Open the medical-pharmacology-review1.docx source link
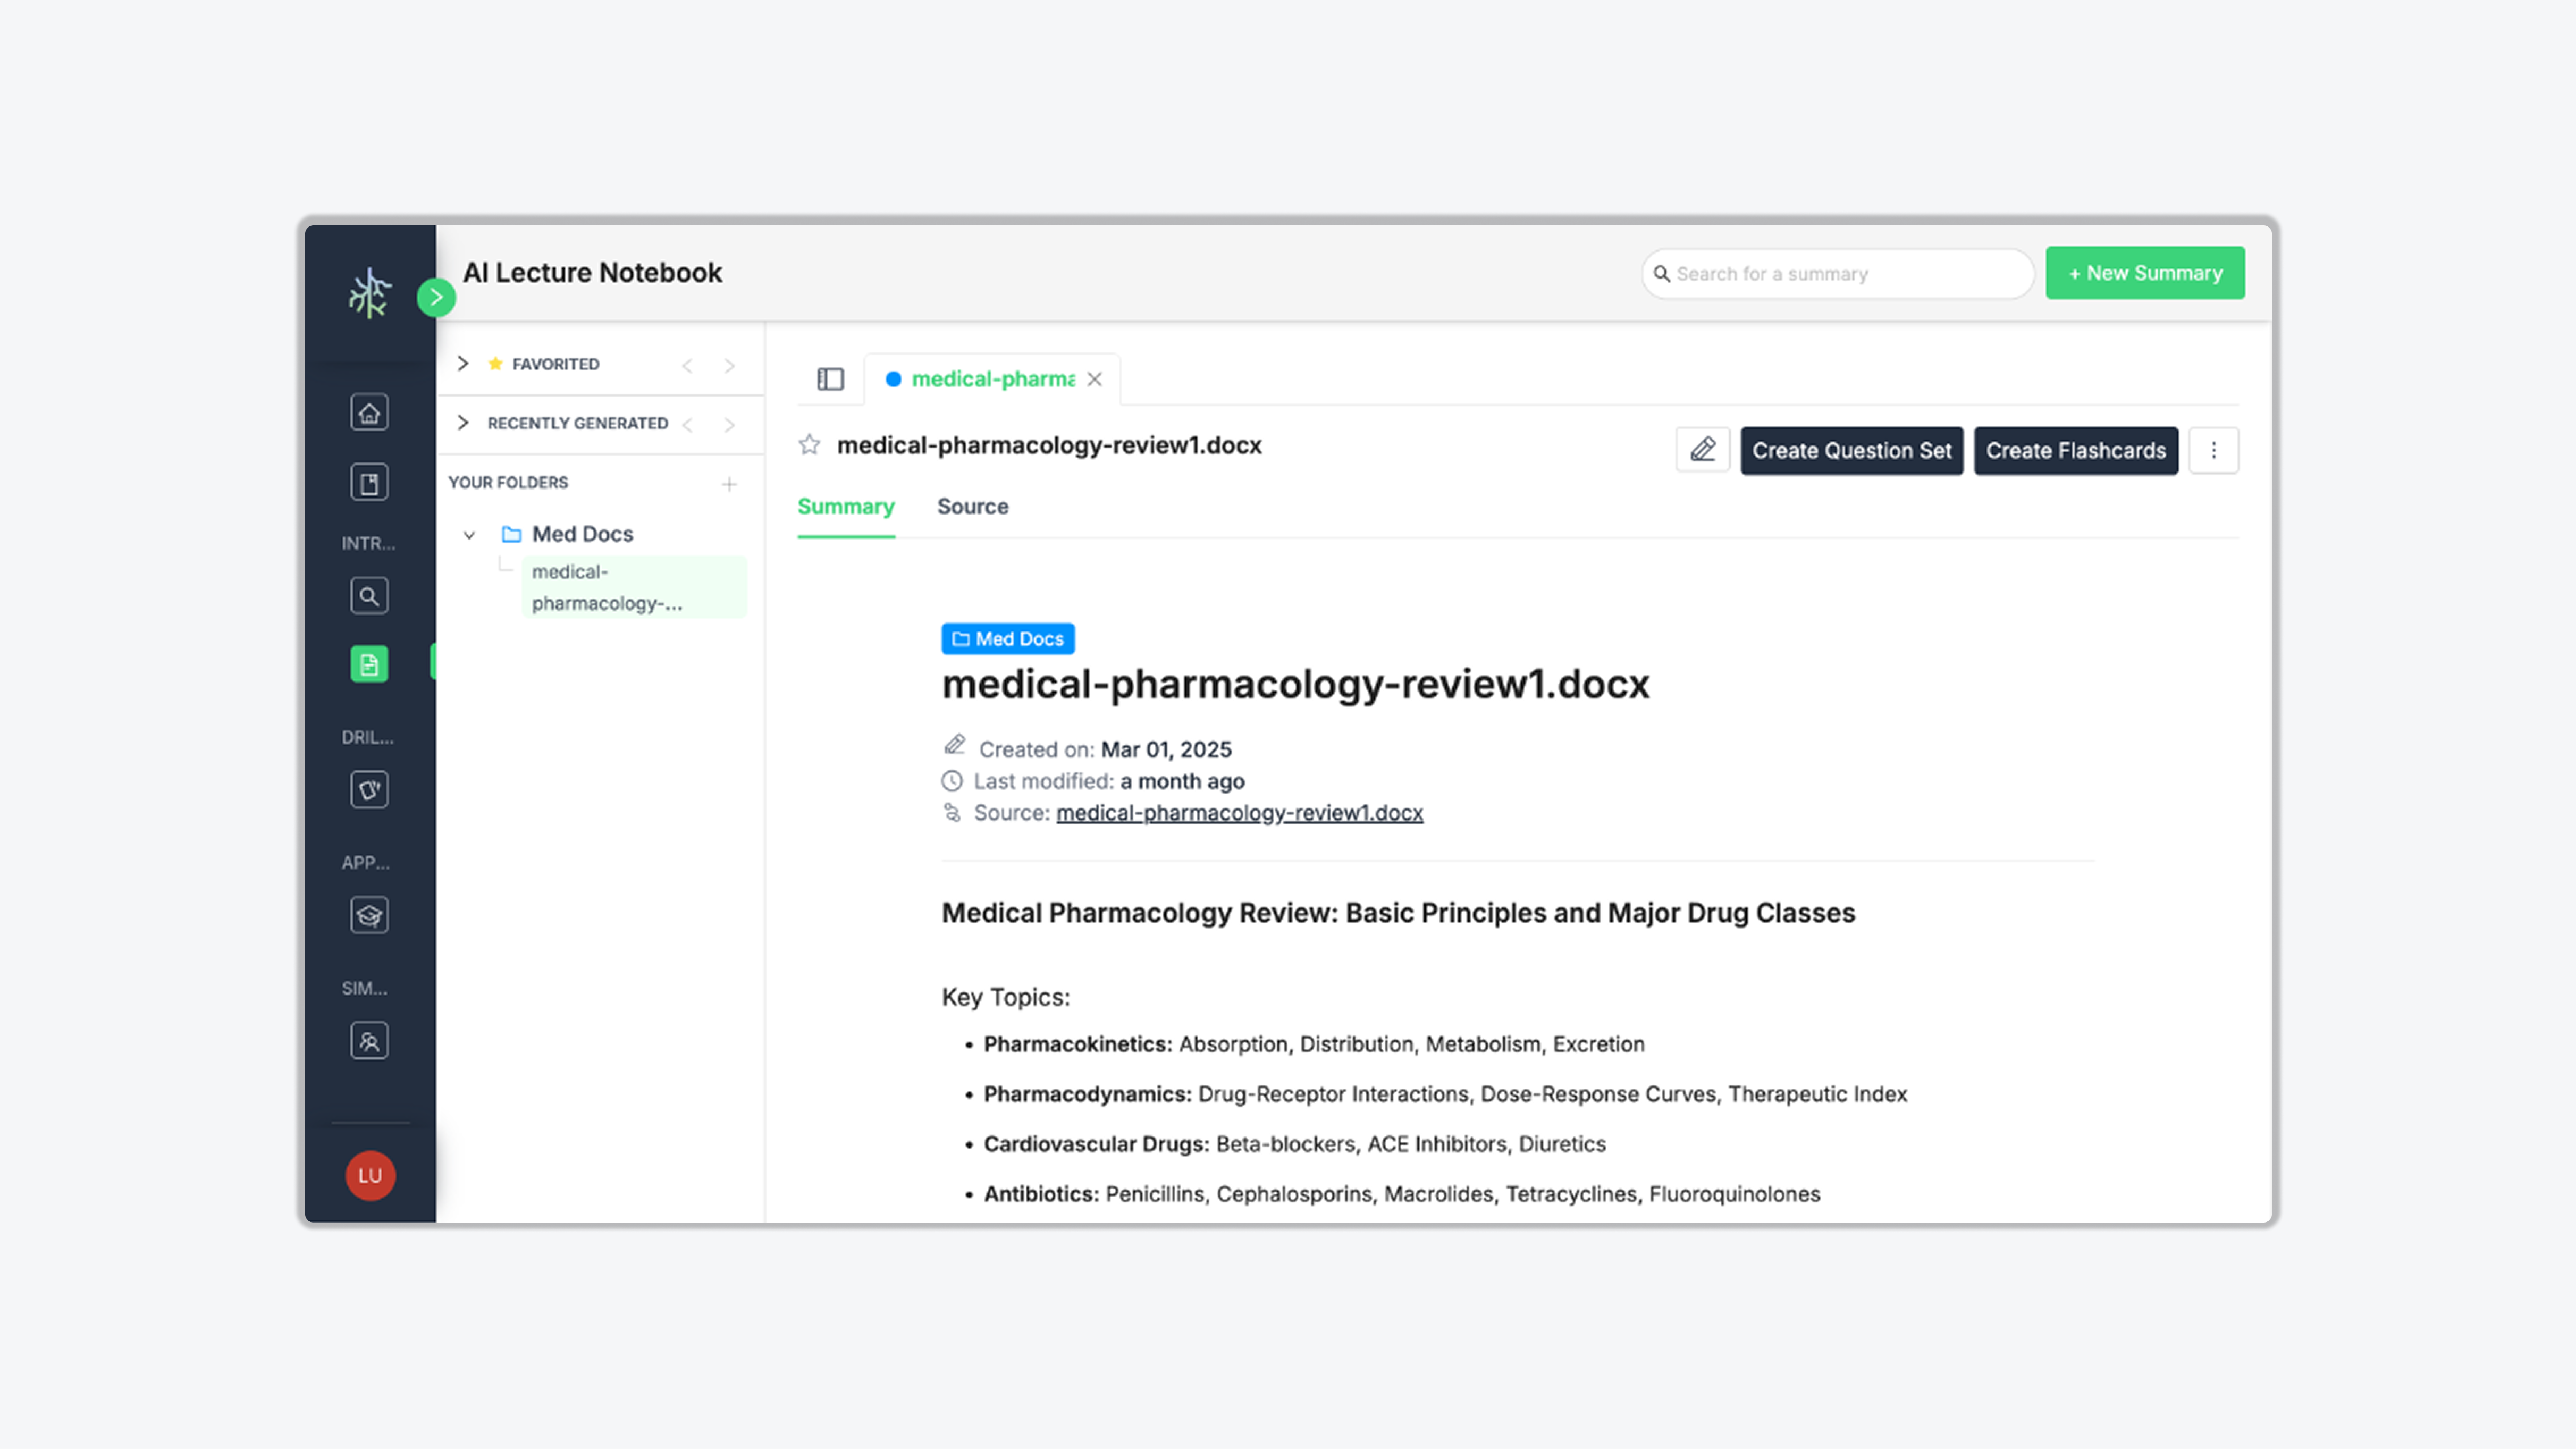The height and width of the screenshot is (1449, 2576). pyautogui.click(x=1239, y=813)
